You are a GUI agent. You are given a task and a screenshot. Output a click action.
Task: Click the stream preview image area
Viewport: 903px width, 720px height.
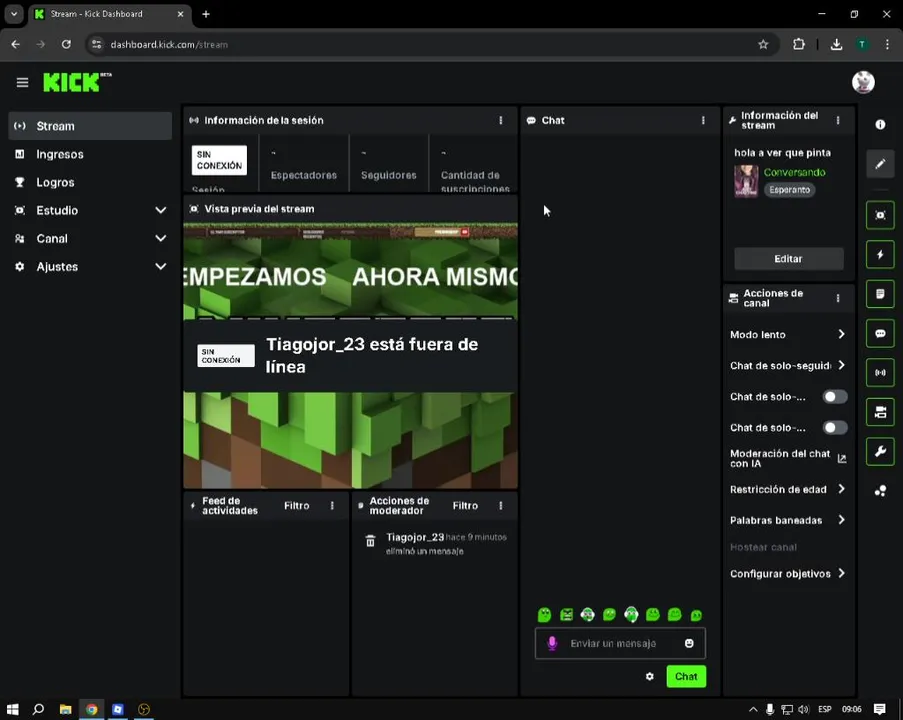click(350, 356)
